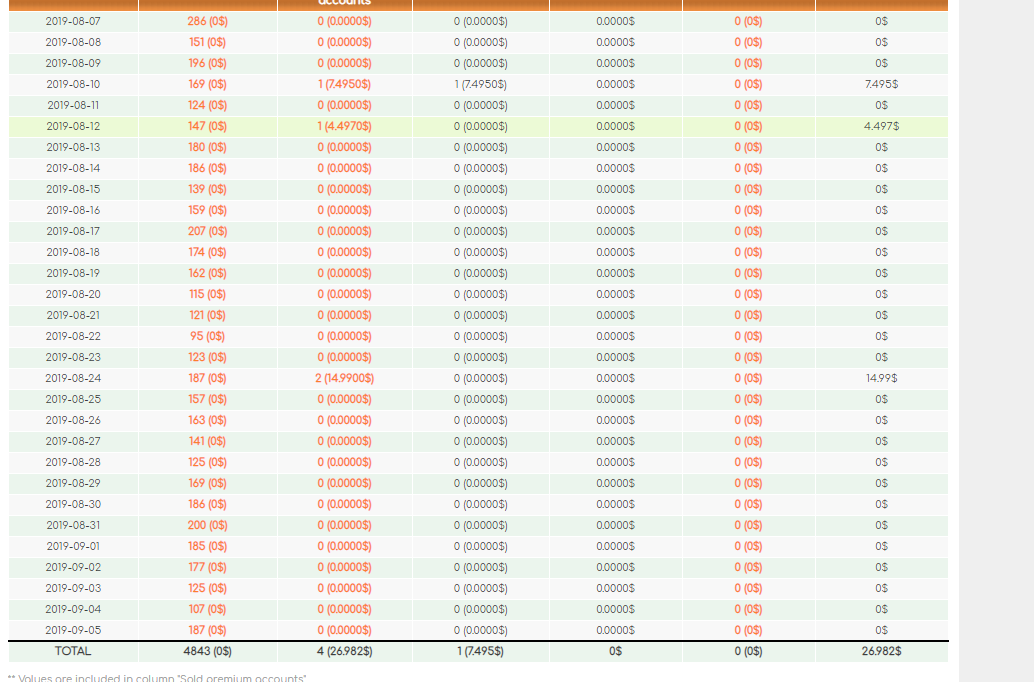Click the 2 (14.9900$) entry for 2019-08-24

click(x=344, y=378)
